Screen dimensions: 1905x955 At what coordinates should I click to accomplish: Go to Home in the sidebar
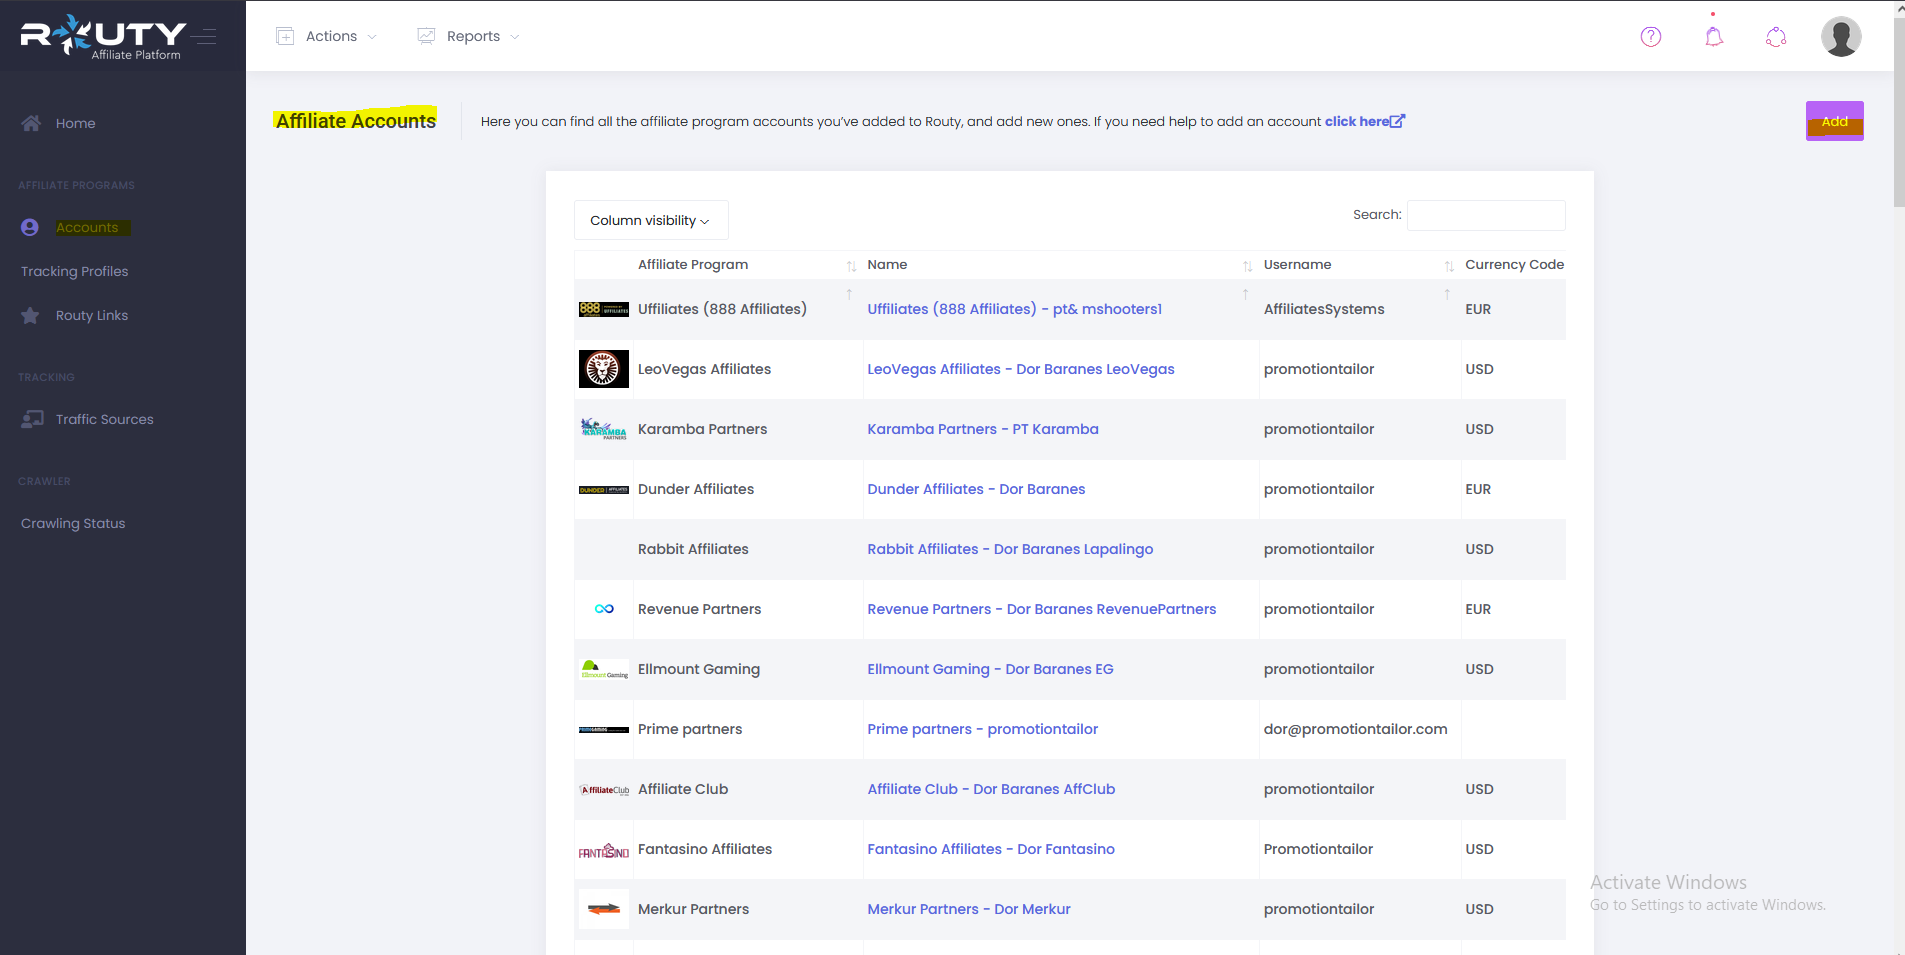coord(76,124)
